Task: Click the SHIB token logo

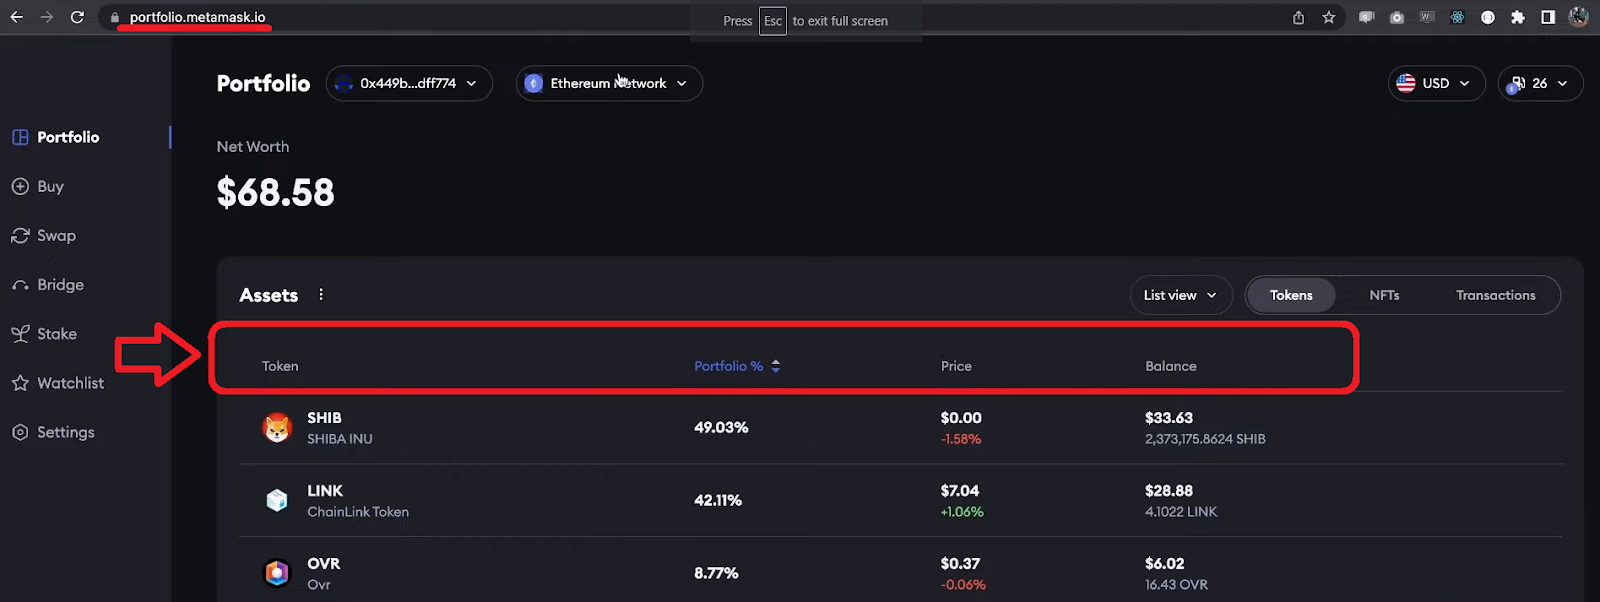Action: pyautogui.click(x=277, y=428)
